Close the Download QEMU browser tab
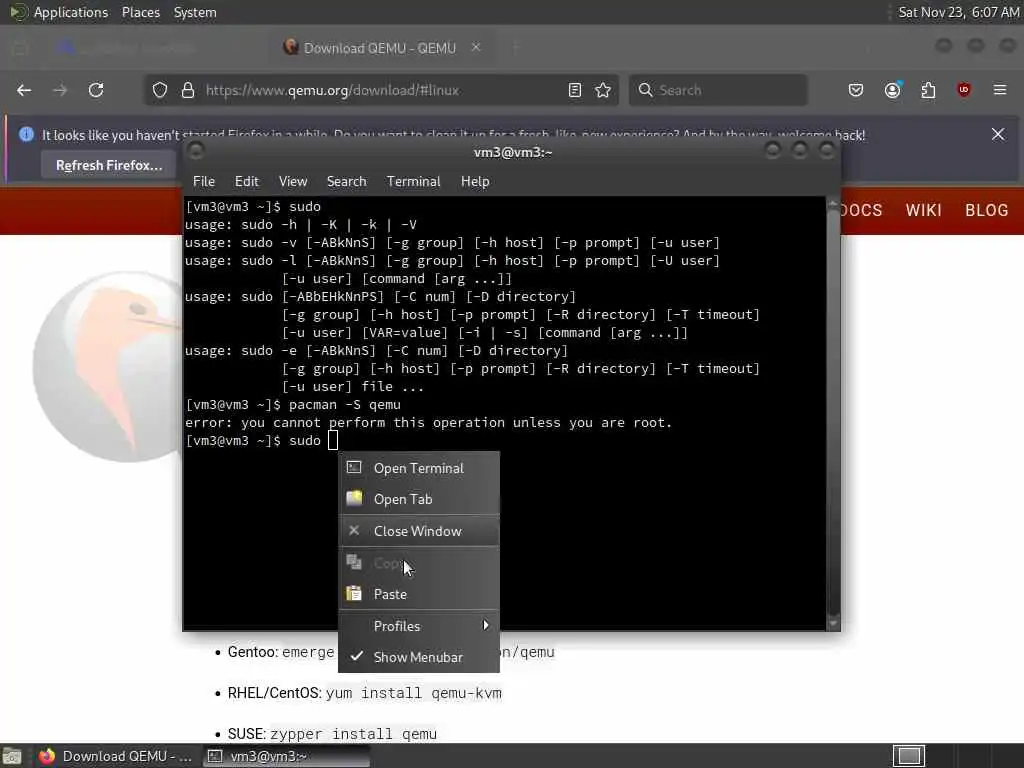The height and width of the screenshot is (768, 1024). [x=476, y=47]
